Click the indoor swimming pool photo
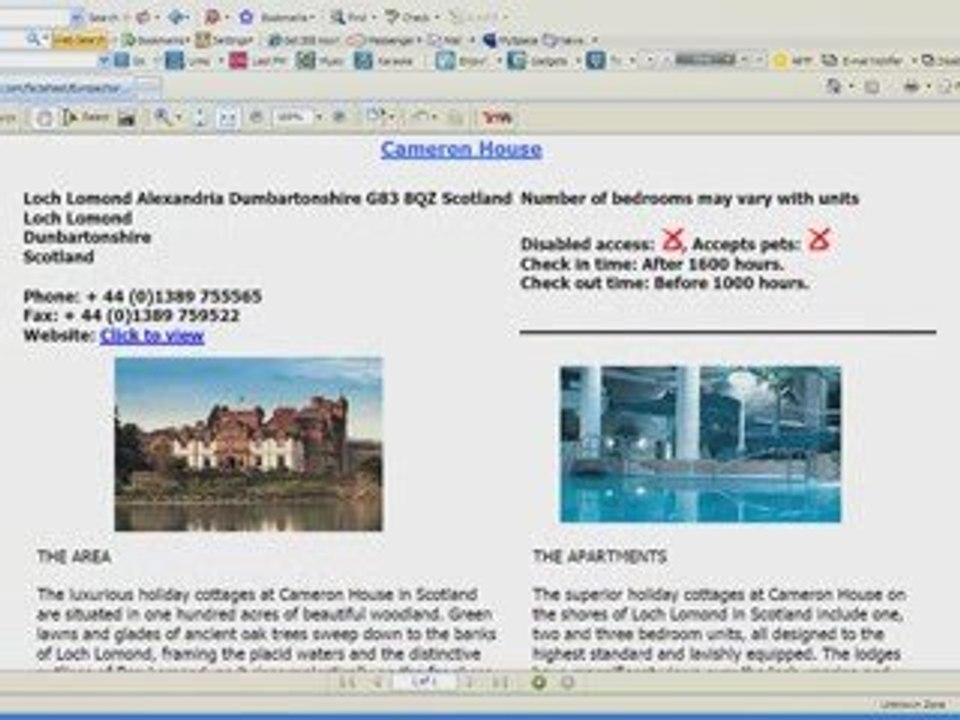 tap(700, 444)
